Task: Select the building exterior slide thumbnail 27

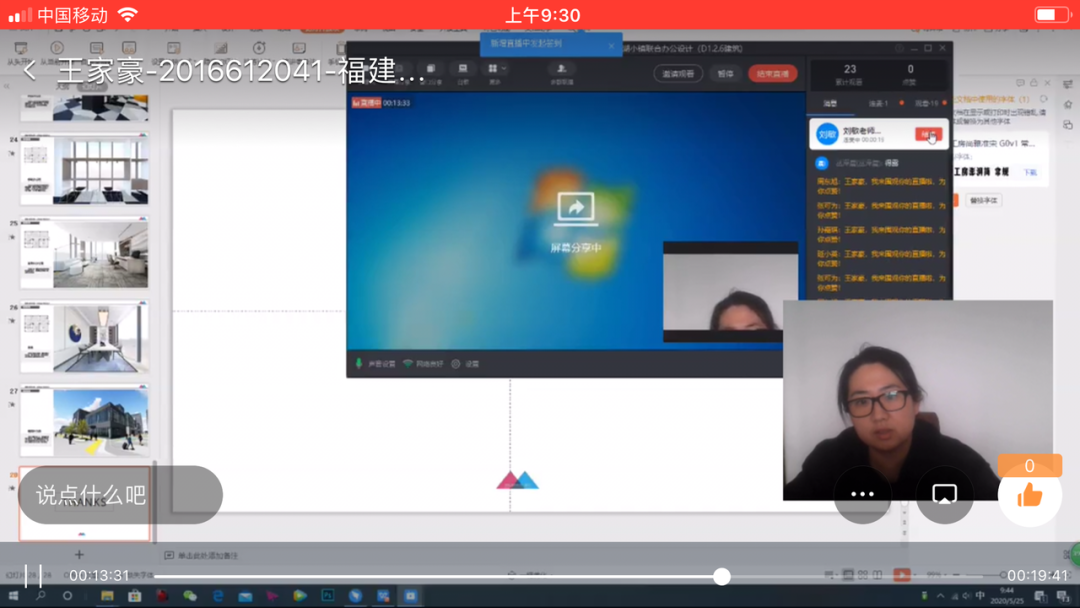Action: 84,422
